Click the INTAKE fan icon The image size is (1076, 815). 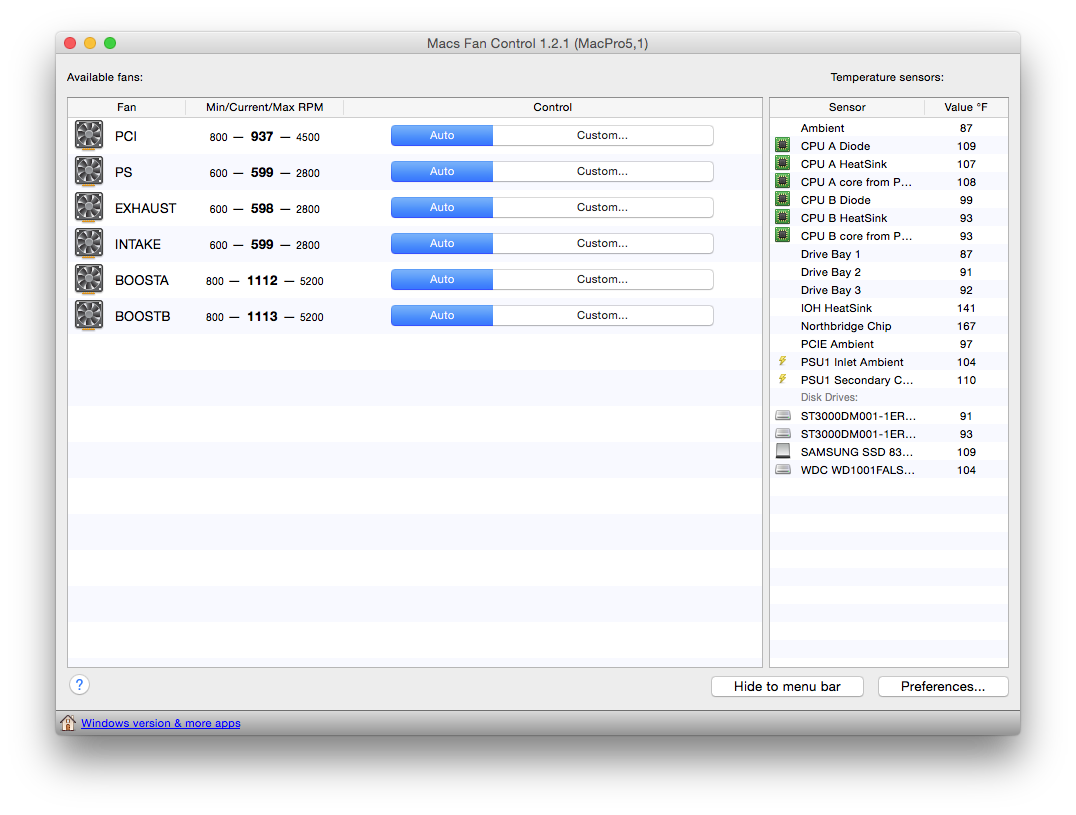(x=89, y=244)
